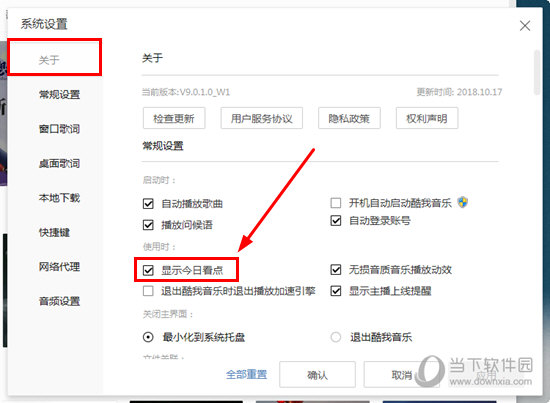Screen dimensions: 550x403
Task: Click the 更新时间 2018.10.17 text
Action: [x=459, y=92]
